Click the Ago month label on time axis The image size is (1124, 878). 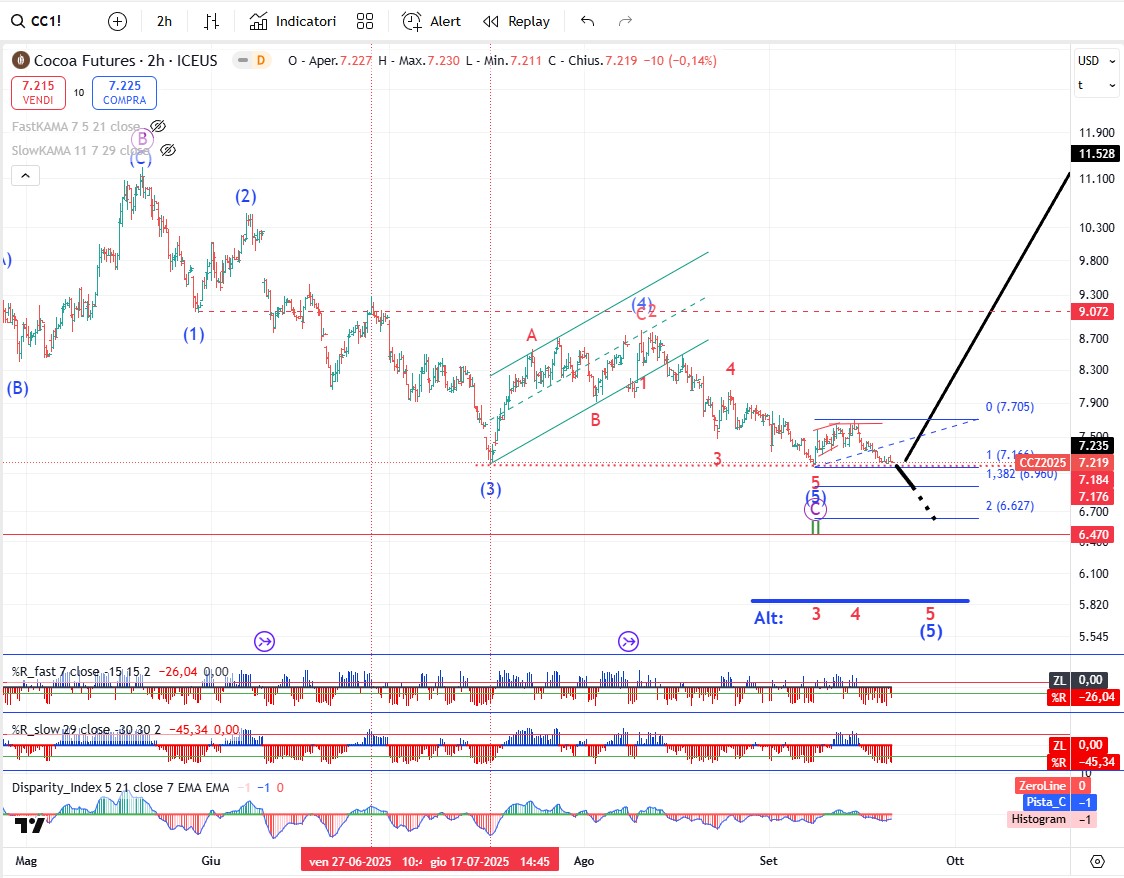(584, 861)
